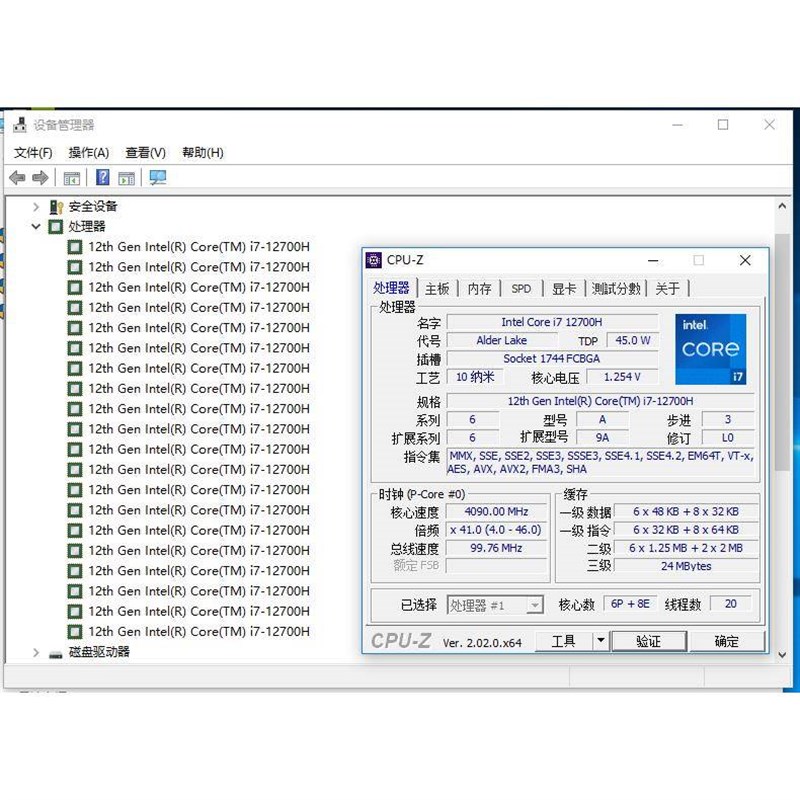Click the 工具 button in CPU-Z
The height and width of the screenshot is (800, 800).
coord(563,641)
